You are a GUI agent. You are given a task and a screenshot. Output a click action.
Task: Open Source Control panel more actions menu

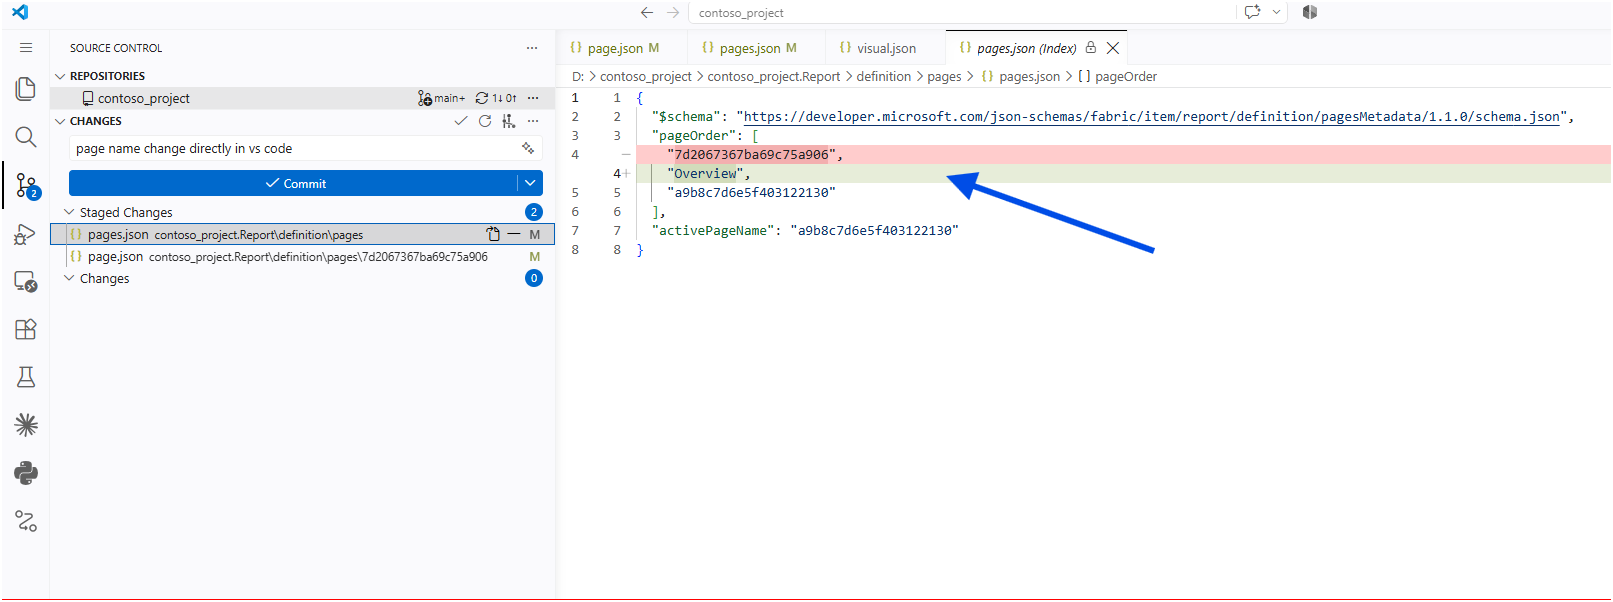532,48
